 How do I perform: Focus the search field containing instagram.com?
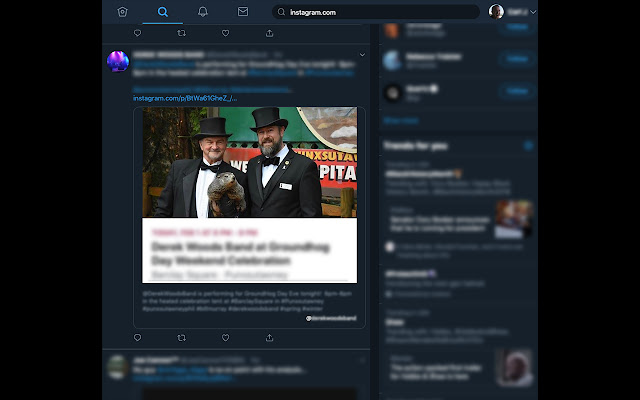(x=376, y=12)
